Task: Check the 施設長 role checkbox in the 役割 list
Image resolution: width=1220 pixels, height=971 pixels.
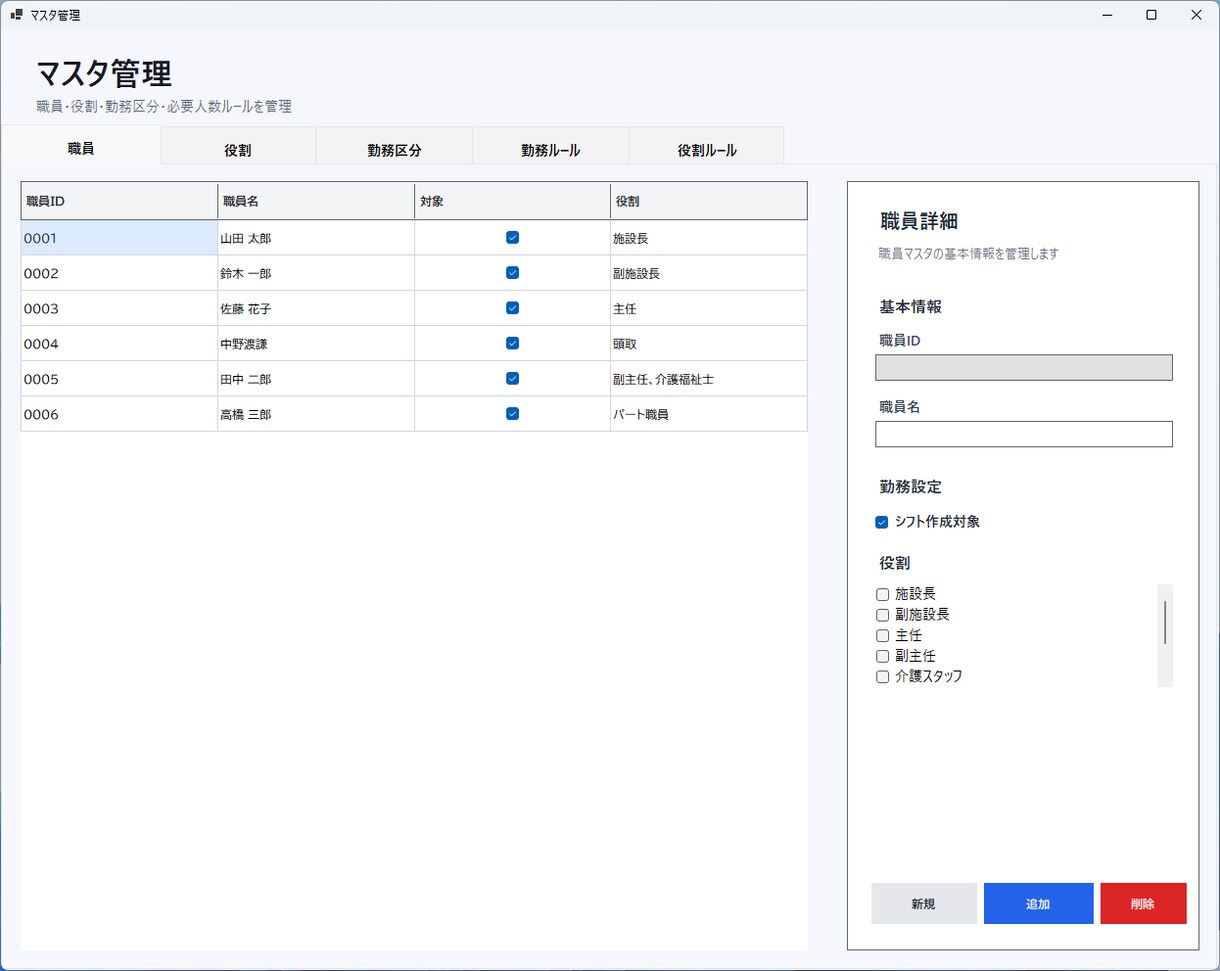Action: pyautogui.click(x=882, y=594)
